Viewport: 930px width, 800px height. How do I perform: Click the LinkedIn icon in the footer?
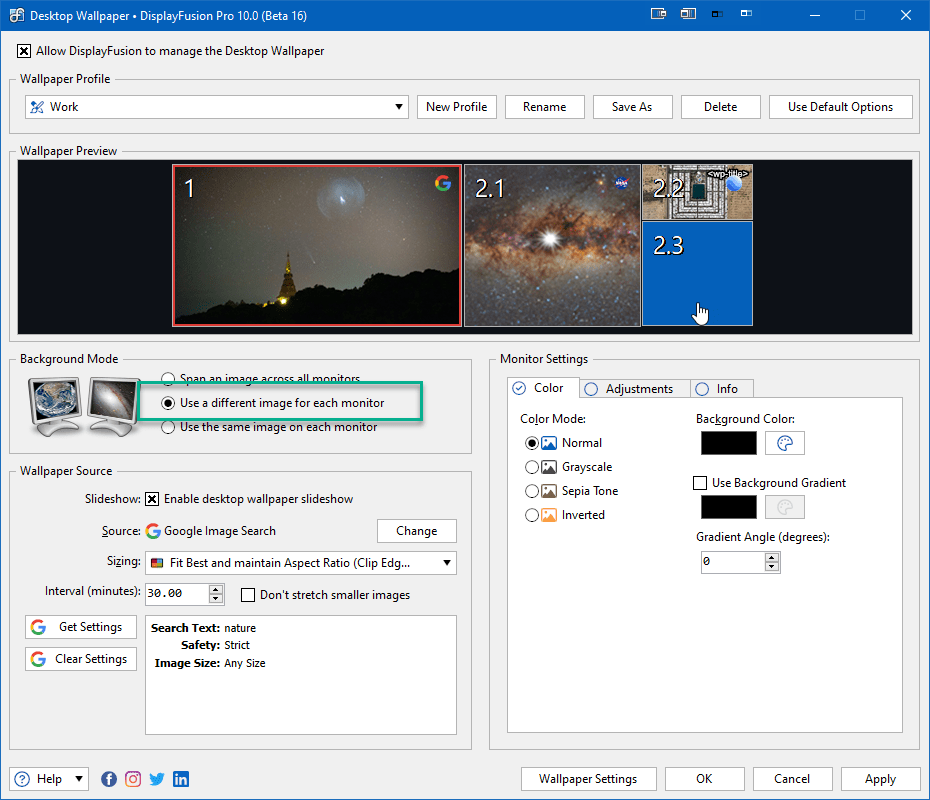tap(181, 779)
